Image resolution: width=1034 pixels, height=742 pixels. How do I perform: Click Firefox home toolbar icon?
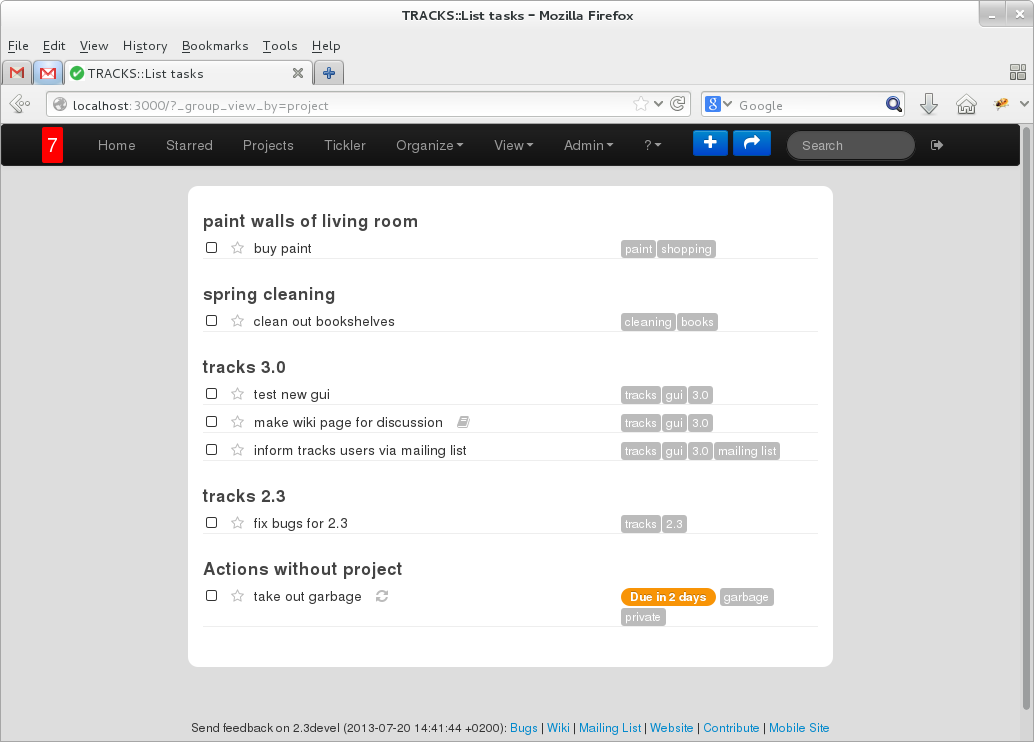(965, 105)
